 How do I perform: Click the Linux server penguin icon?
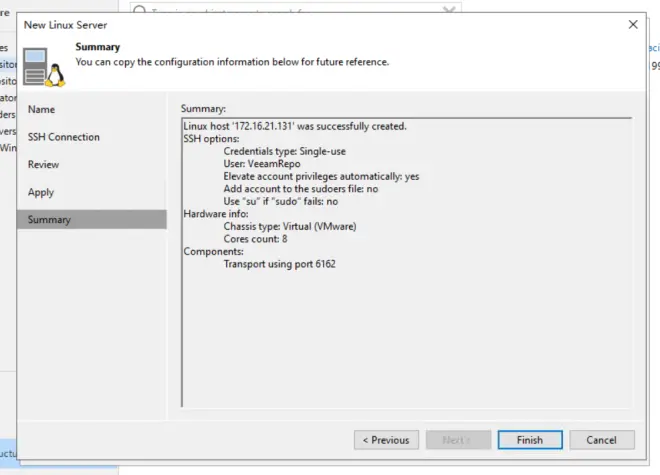coord(44,67)
